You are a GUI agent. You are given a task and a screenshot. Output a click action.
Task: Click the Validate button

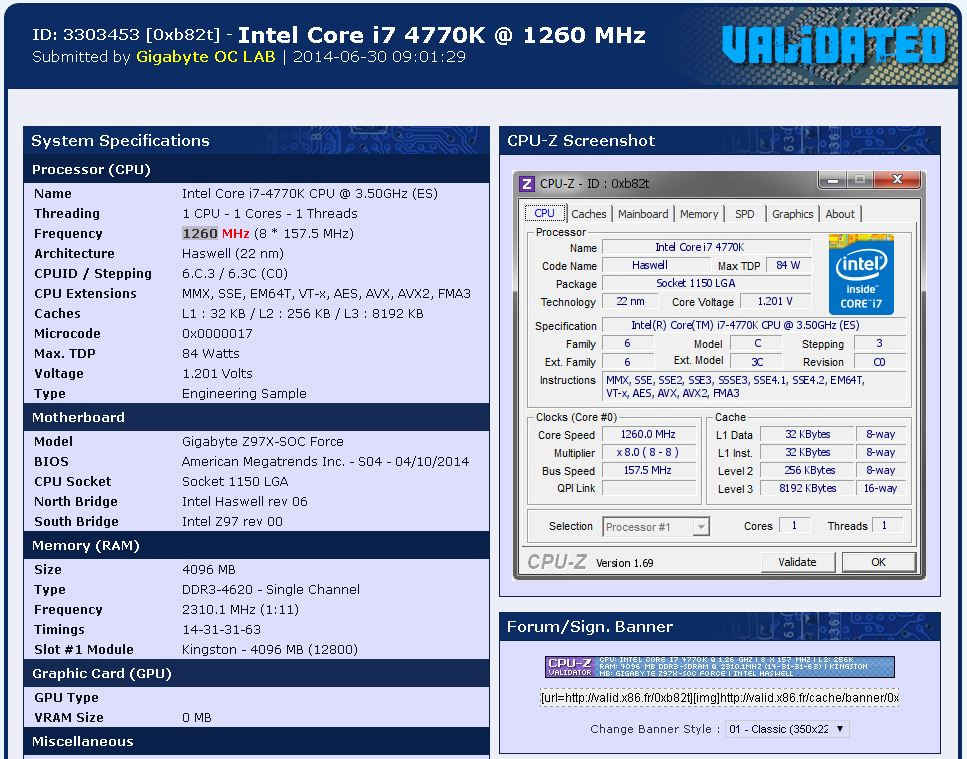[797, 562]
